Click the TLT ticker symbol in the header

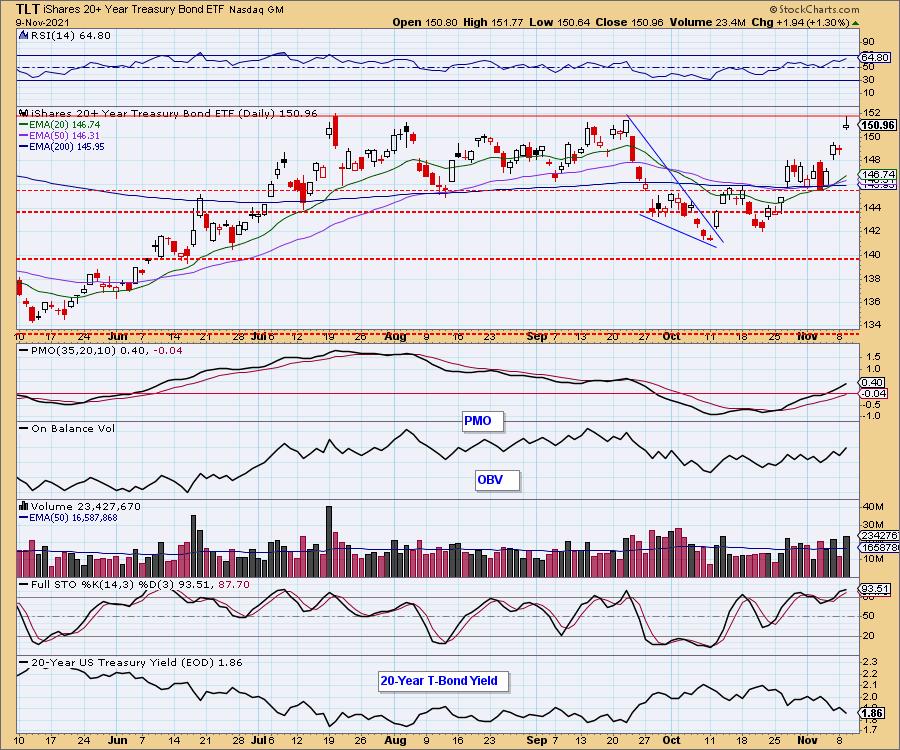(x=27, y=9)
